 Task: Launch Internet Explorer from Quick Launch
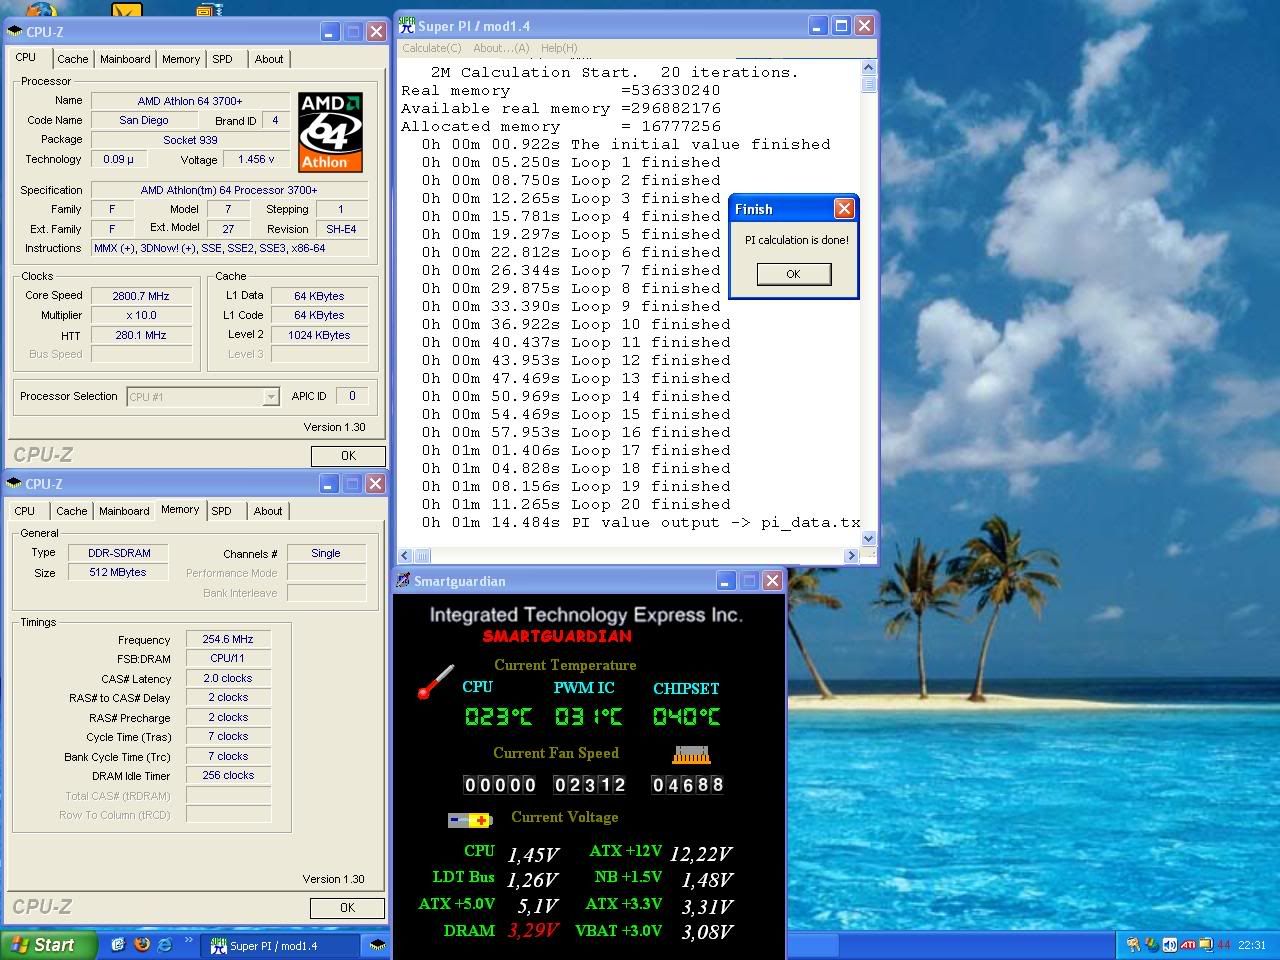click(x=164, y=944)
